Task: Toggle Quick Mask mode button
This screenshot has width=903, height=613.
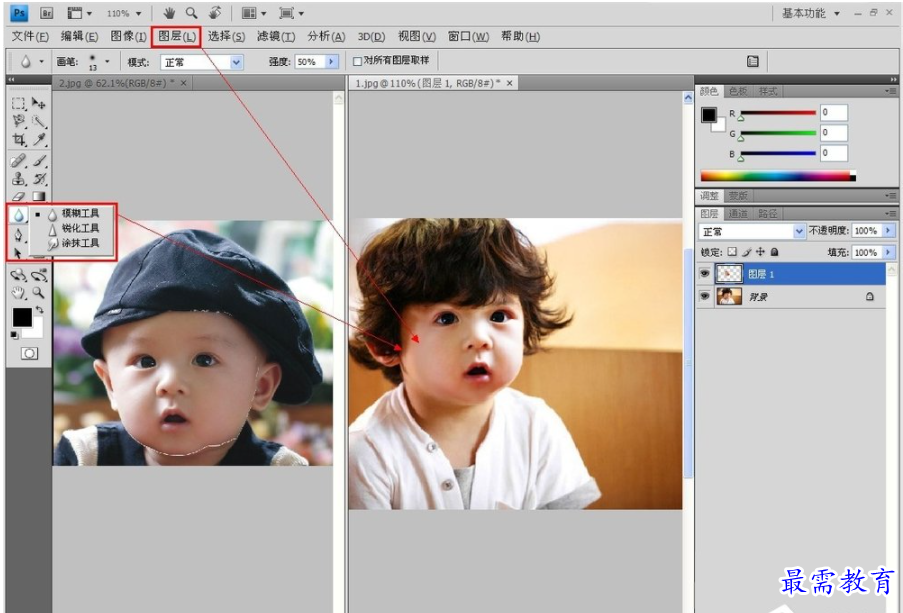Action: (x=29, y=353)
